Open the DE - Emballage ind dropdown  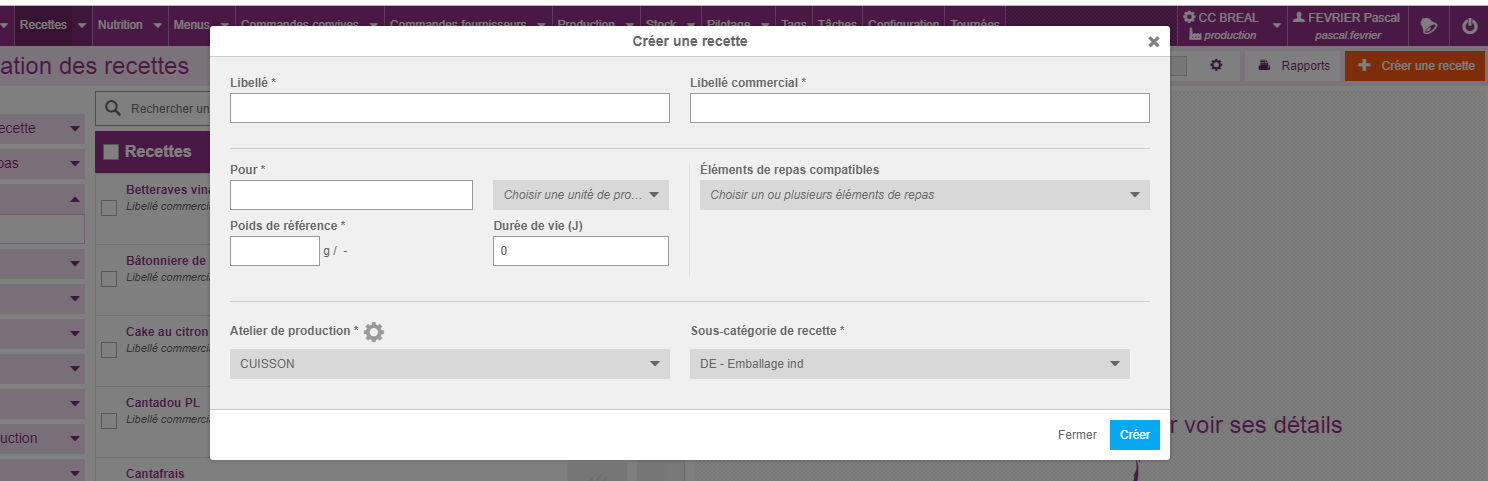[x=909, y=364]
